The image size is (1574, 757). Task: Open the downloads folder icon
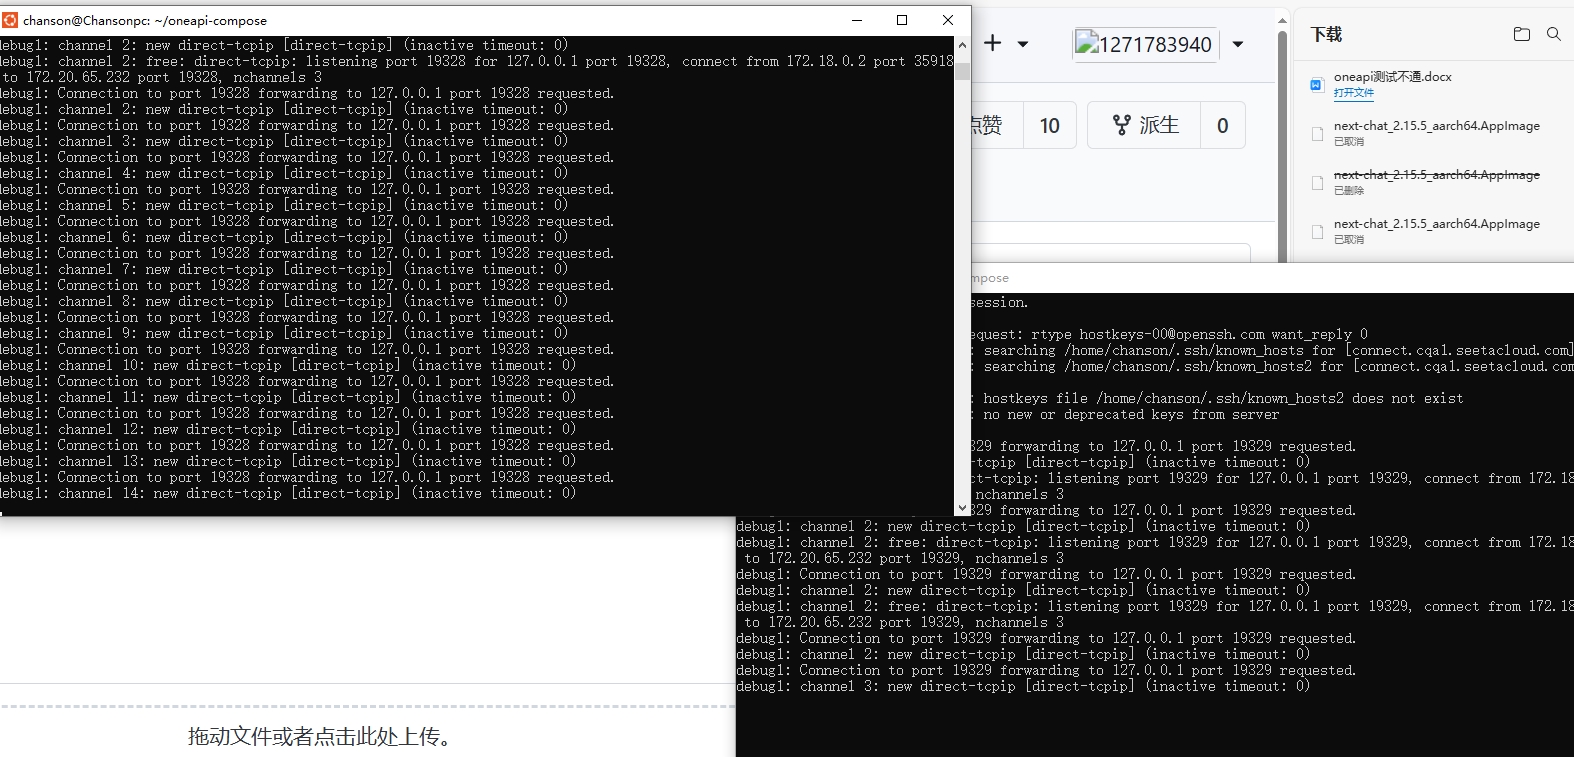[1522, 34]
